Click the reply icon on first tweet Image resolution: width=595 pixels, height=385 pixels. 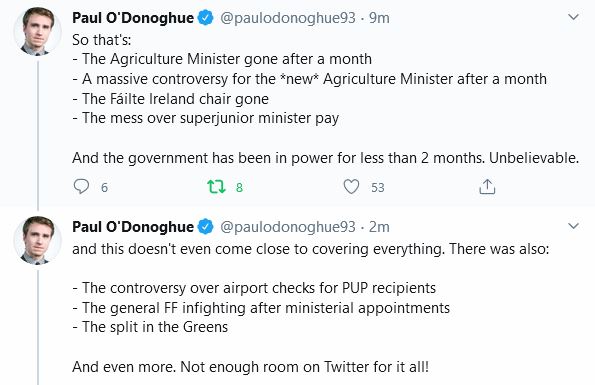pos(81,187)
